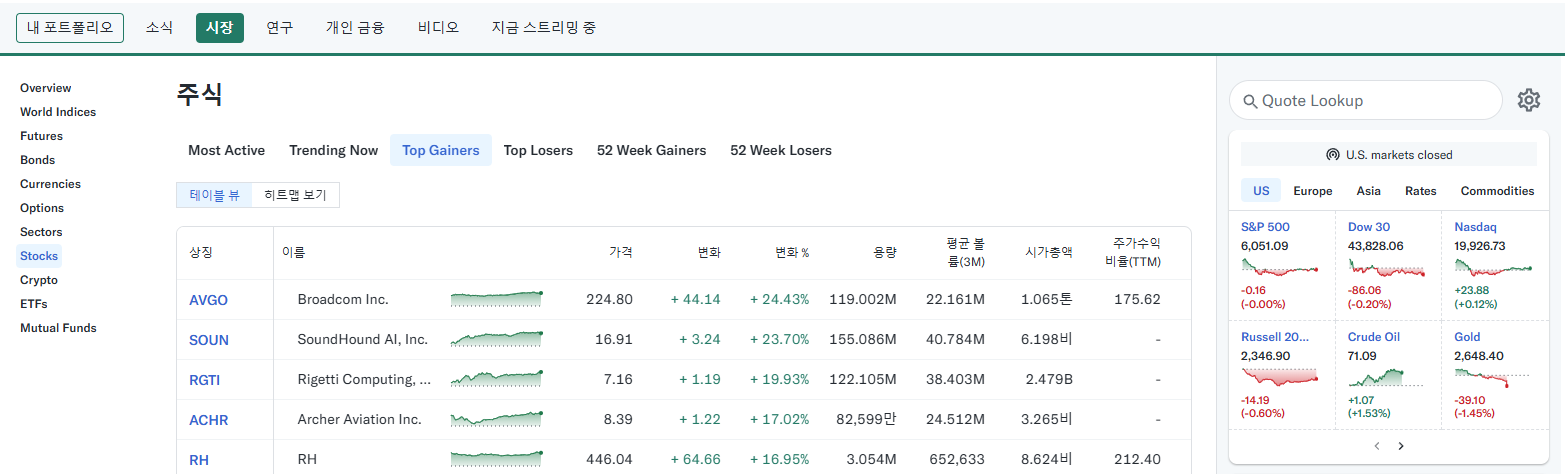Open the 개인 금융 personal finance menu
Viewport: 1565px width, 474px height.
point(355,27)
